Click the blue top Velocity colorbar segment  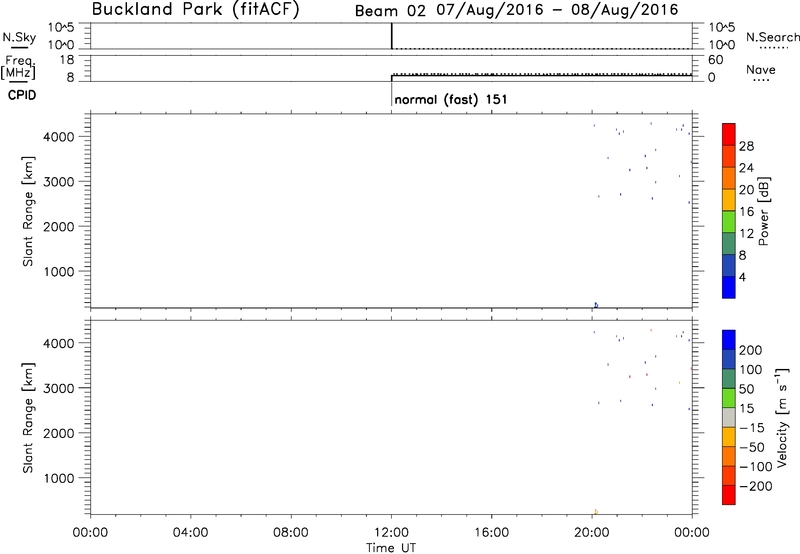click(x=729, y=340)
